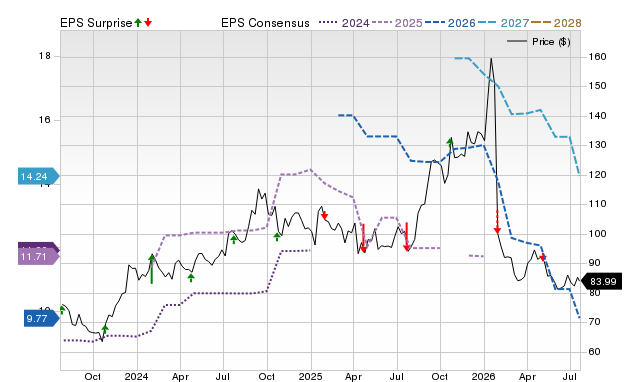Click the 70 label on right price axis
The width and height of the screenshot is (640, 382).
pos(595,322)
